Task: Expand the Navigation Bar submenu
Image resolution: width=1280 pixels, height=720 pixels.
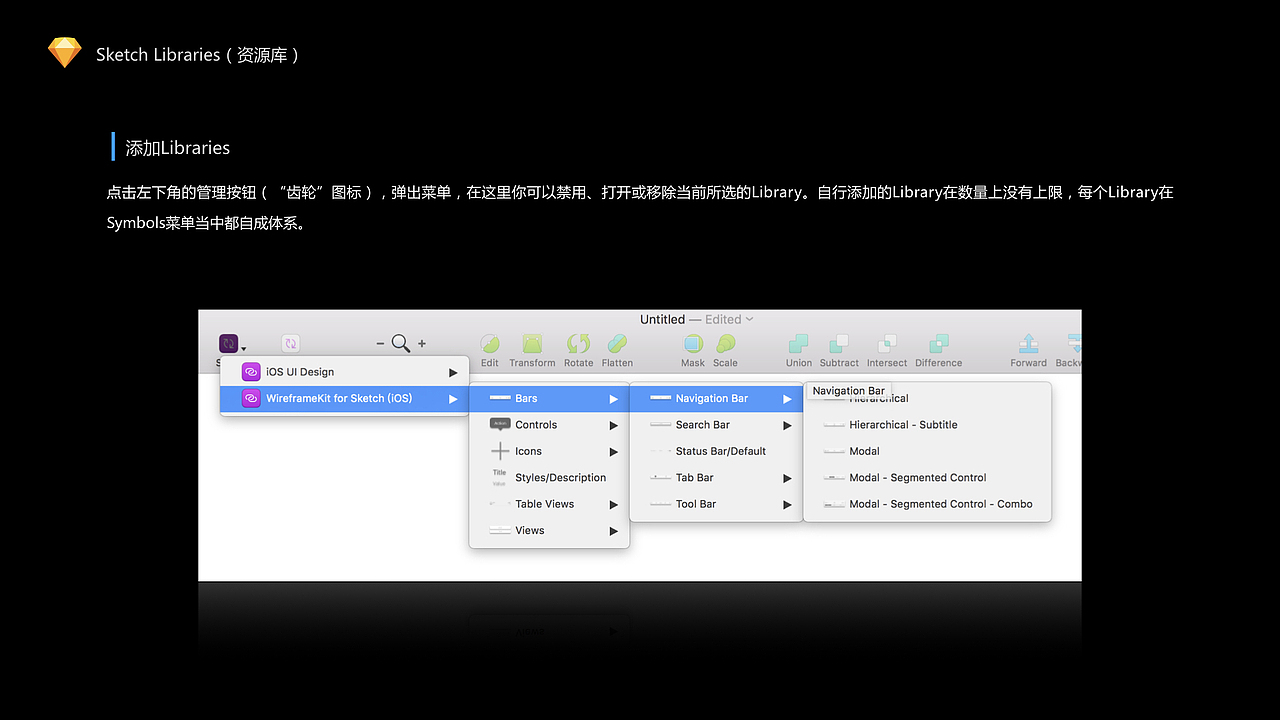Action: point(712,398)
